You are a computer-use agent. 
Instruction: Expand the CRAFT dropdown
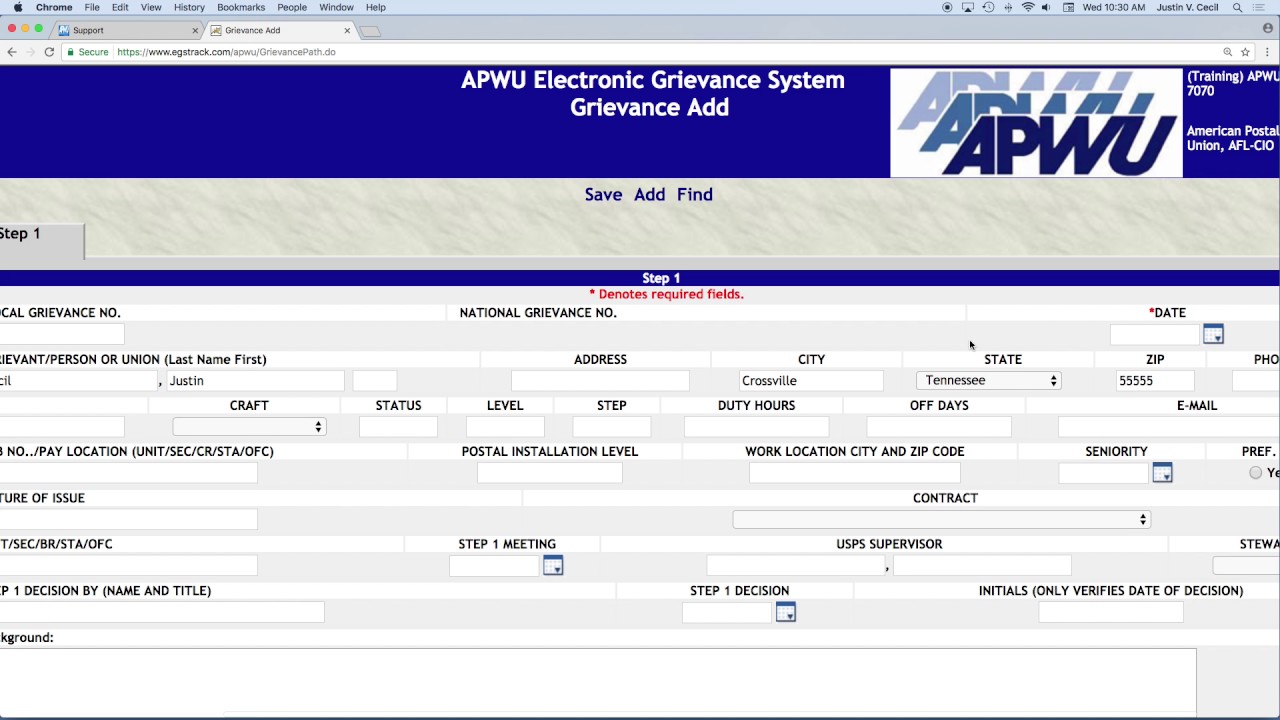pos(249,427)
